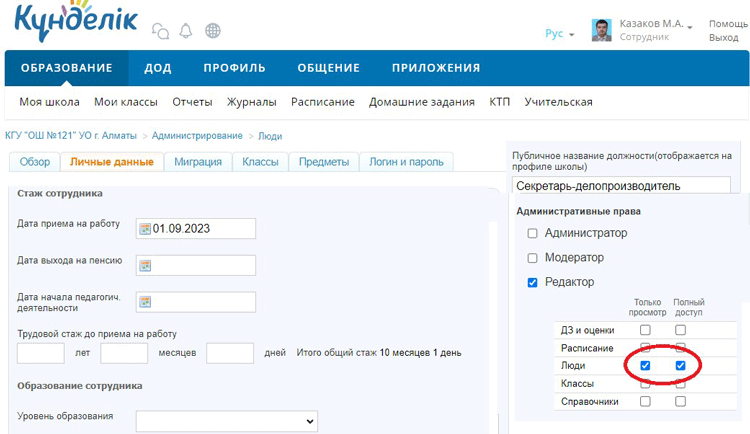Screen dimensions: 750x434
Task: Open calendar for педагогич. деятельности start date
Action: pyautogui.click(x=145, y=301)
